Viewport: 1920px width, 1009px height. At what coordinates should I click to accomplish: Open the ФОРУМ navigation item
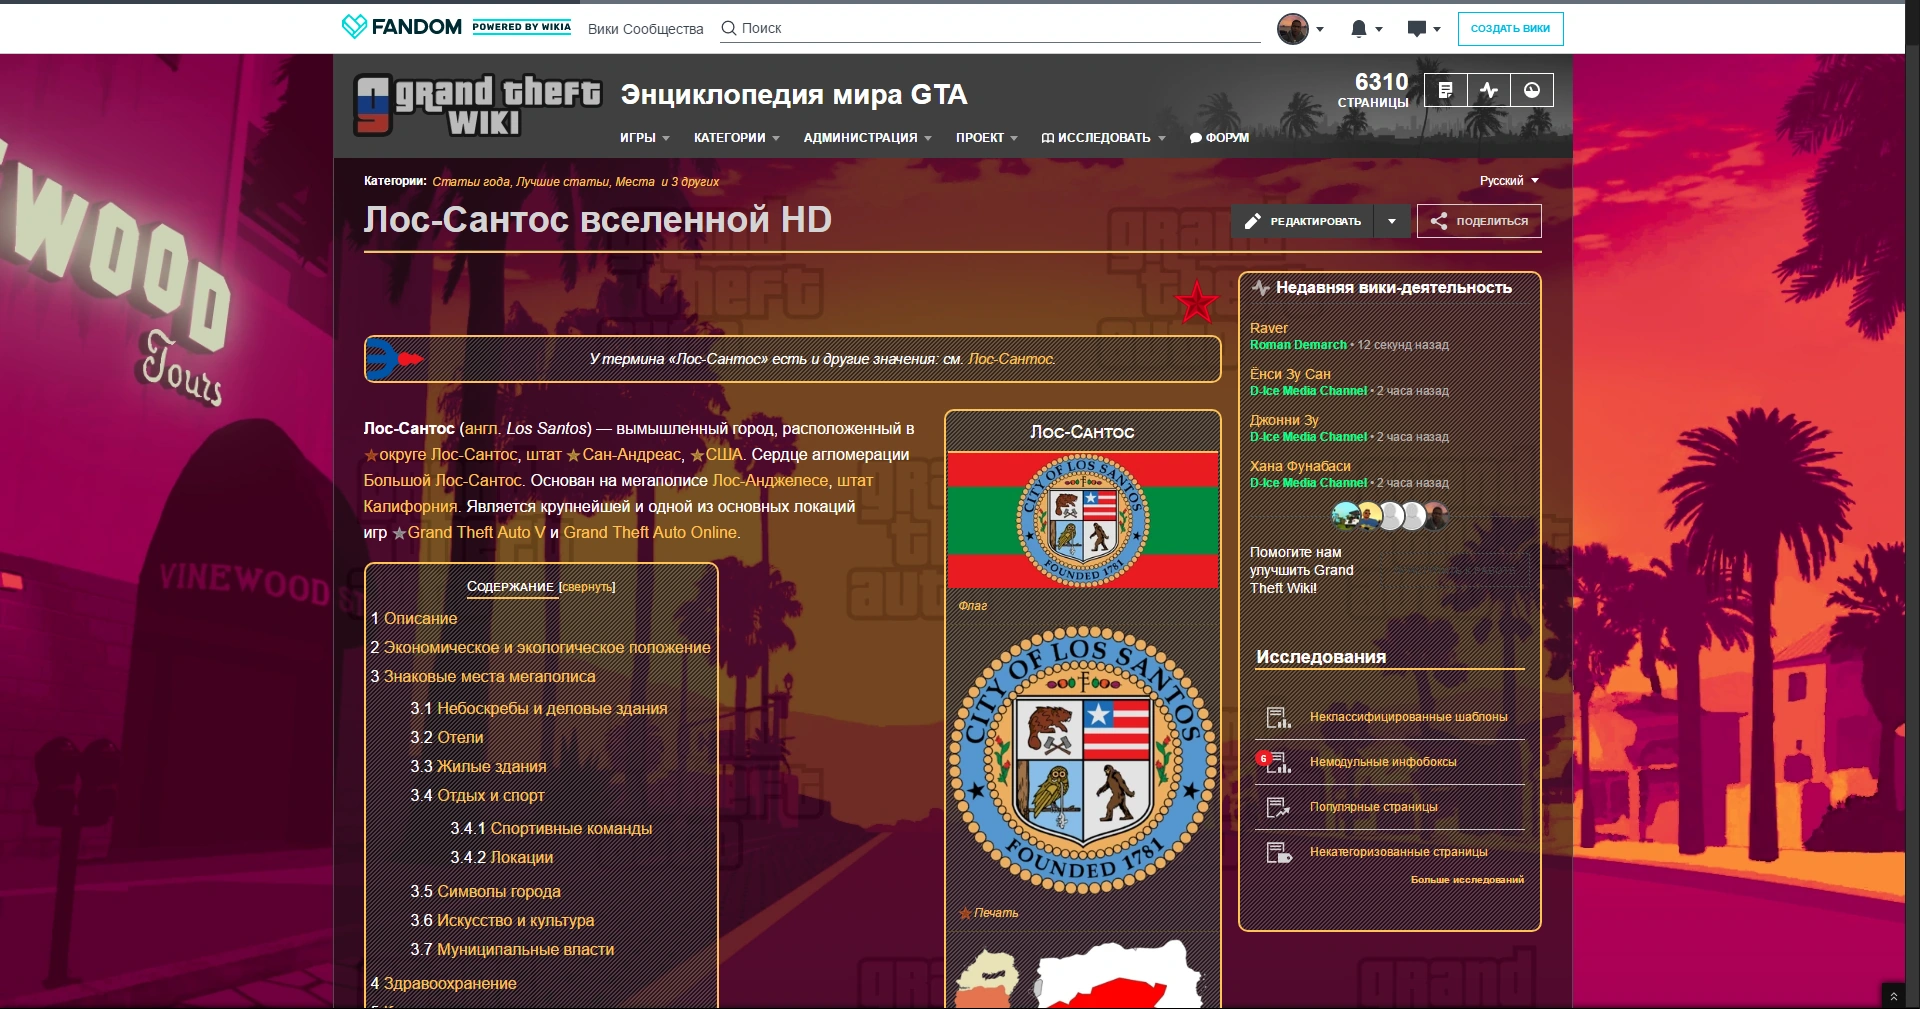(1219, 138)
